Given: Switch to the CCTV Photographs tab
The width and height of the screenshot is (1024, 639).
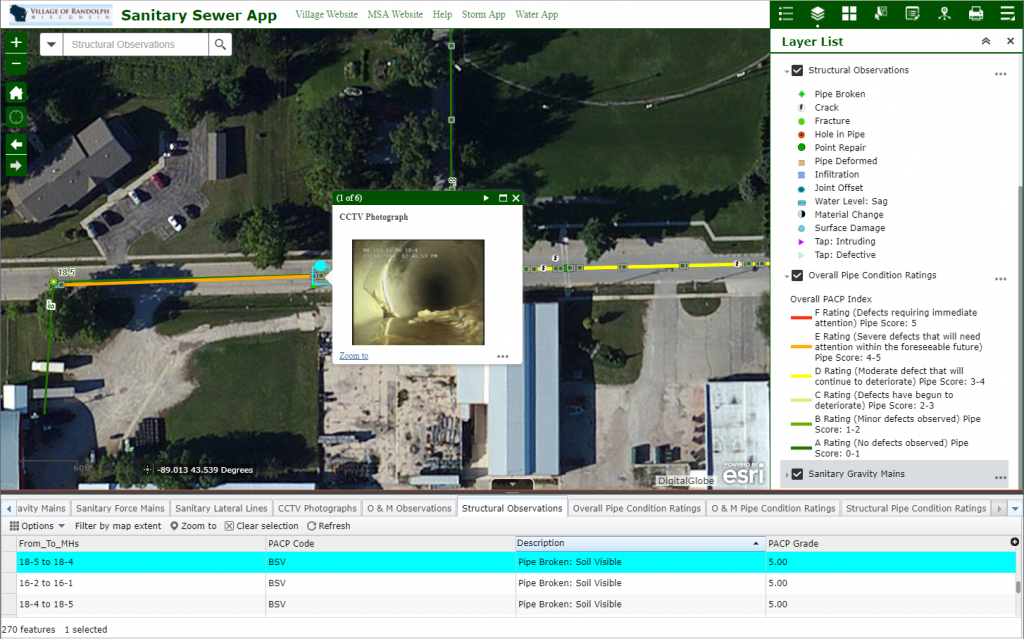Looking at the screenshot, I should [x=317, y=507].
